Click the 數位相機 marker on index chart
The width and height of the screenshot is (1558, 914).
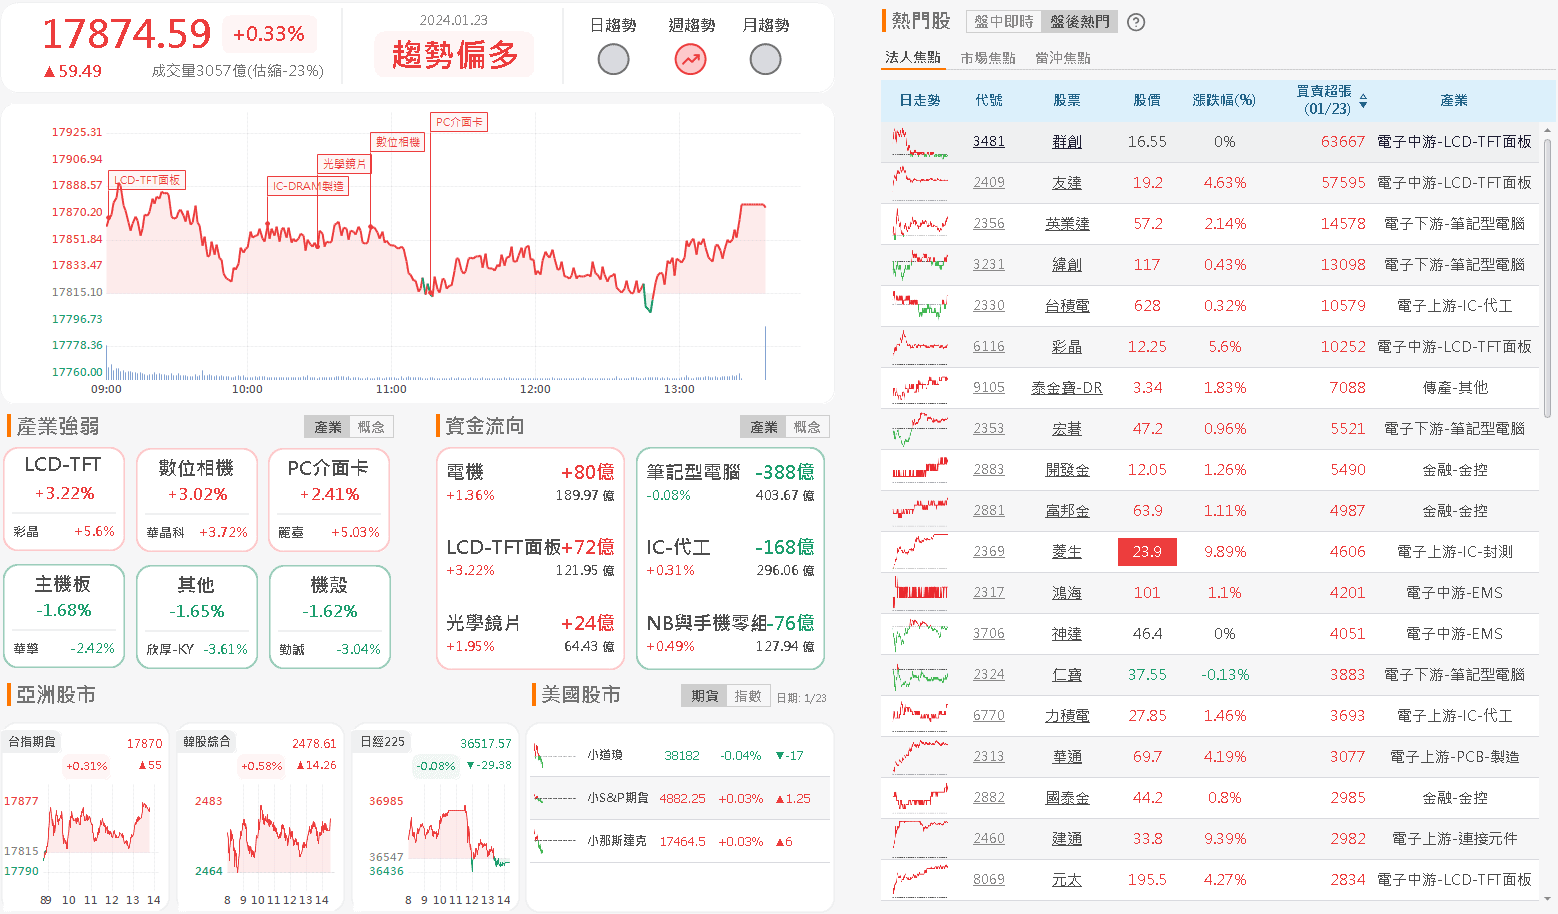[x=398, y=142]
